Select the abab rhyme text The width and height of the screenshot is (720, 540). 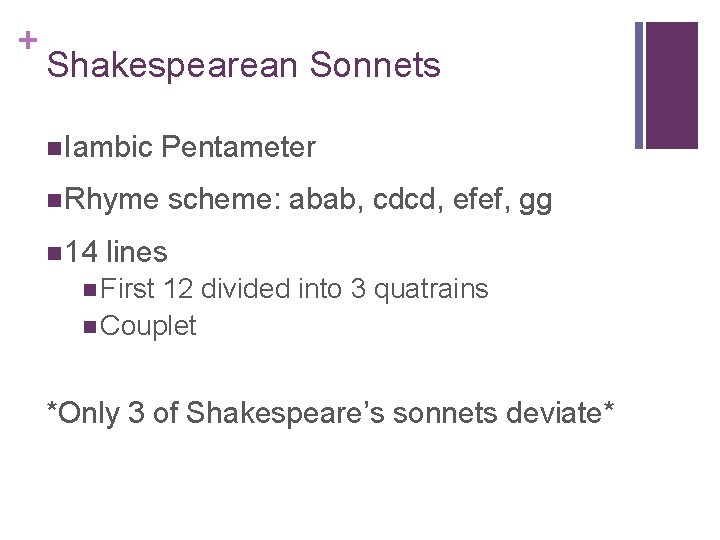click(326, 200)
